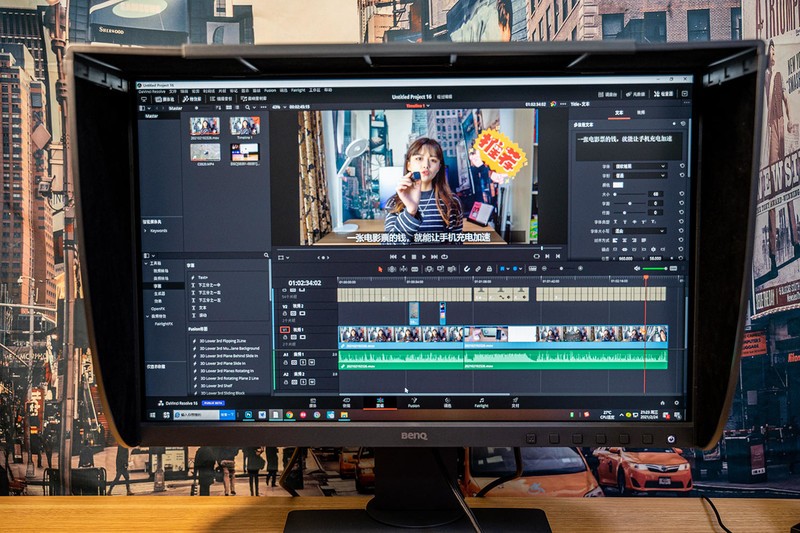Screen dimensions: 800x533
Task: Expand the Keywords smart bin
Action: click(x=145, y=231)
